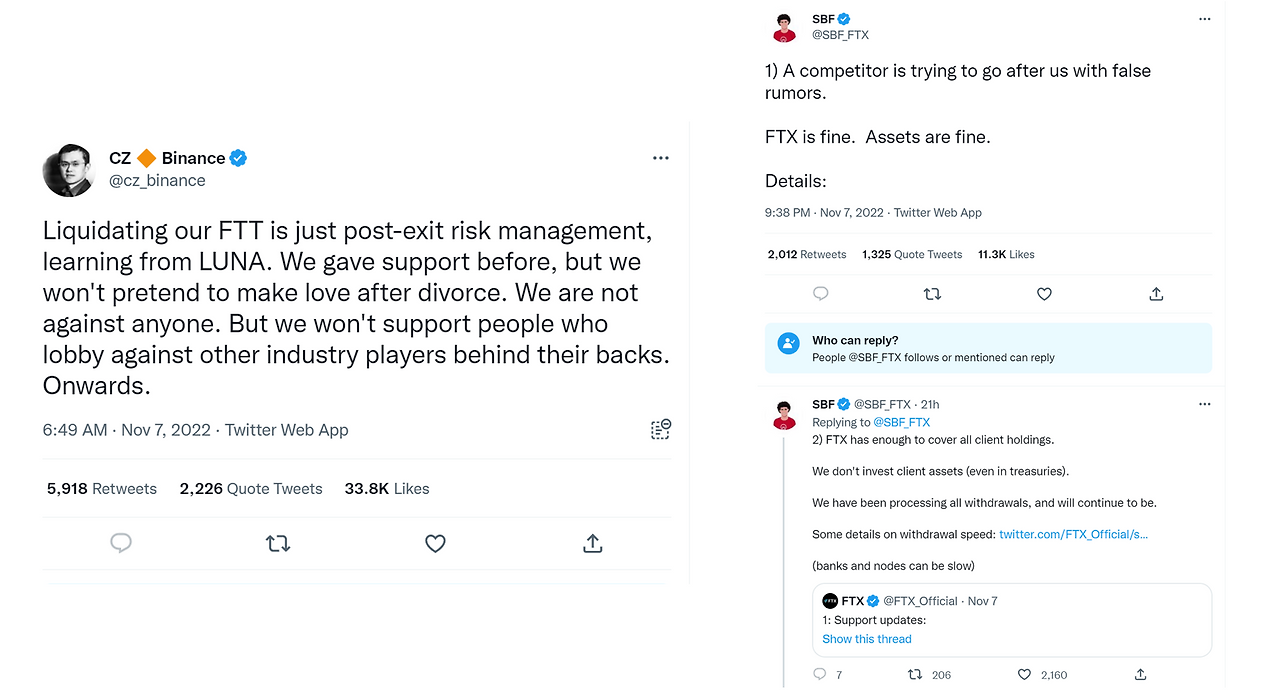View CZ Binance's profile picture
Screen dimensions: 1280x694
pyautogui.click(x=68, y=170)
